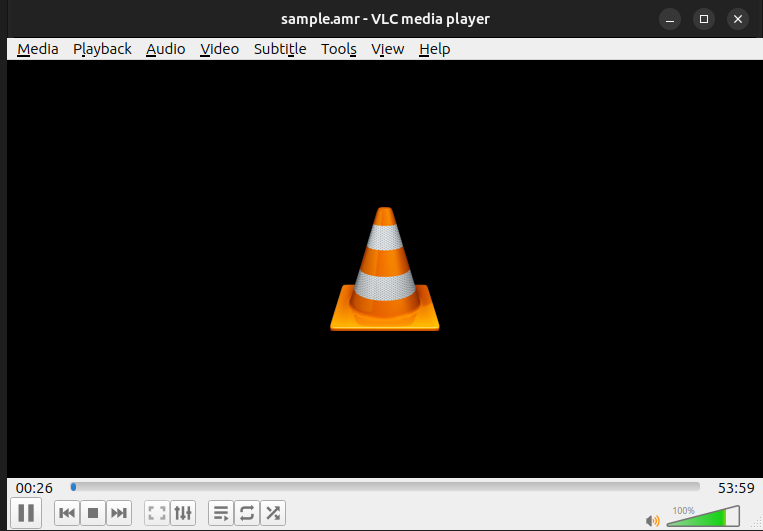Viewport: 763px width, 531px height.
Task: Skip to next media track
Action: pos(119,513)
